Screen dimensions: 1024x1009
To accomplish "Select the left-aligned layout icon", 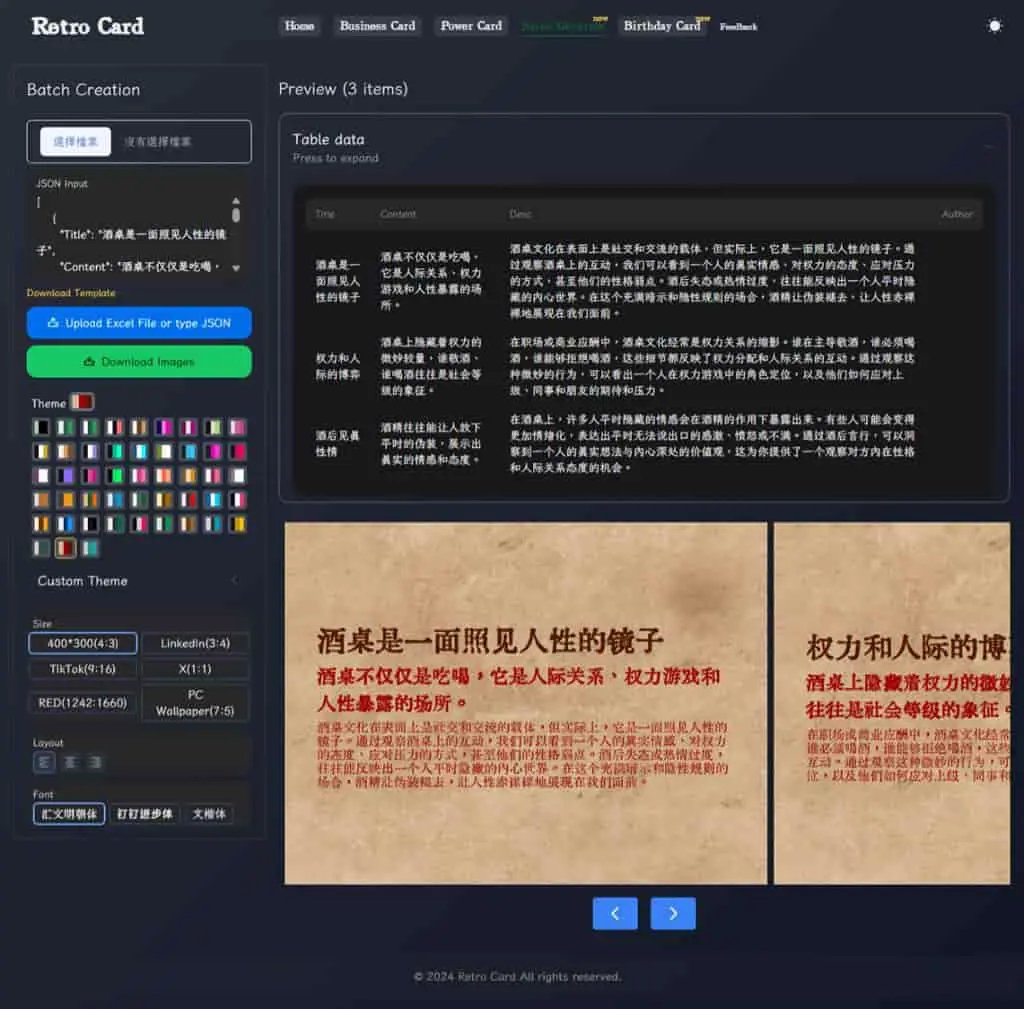I will click(44, 762).
